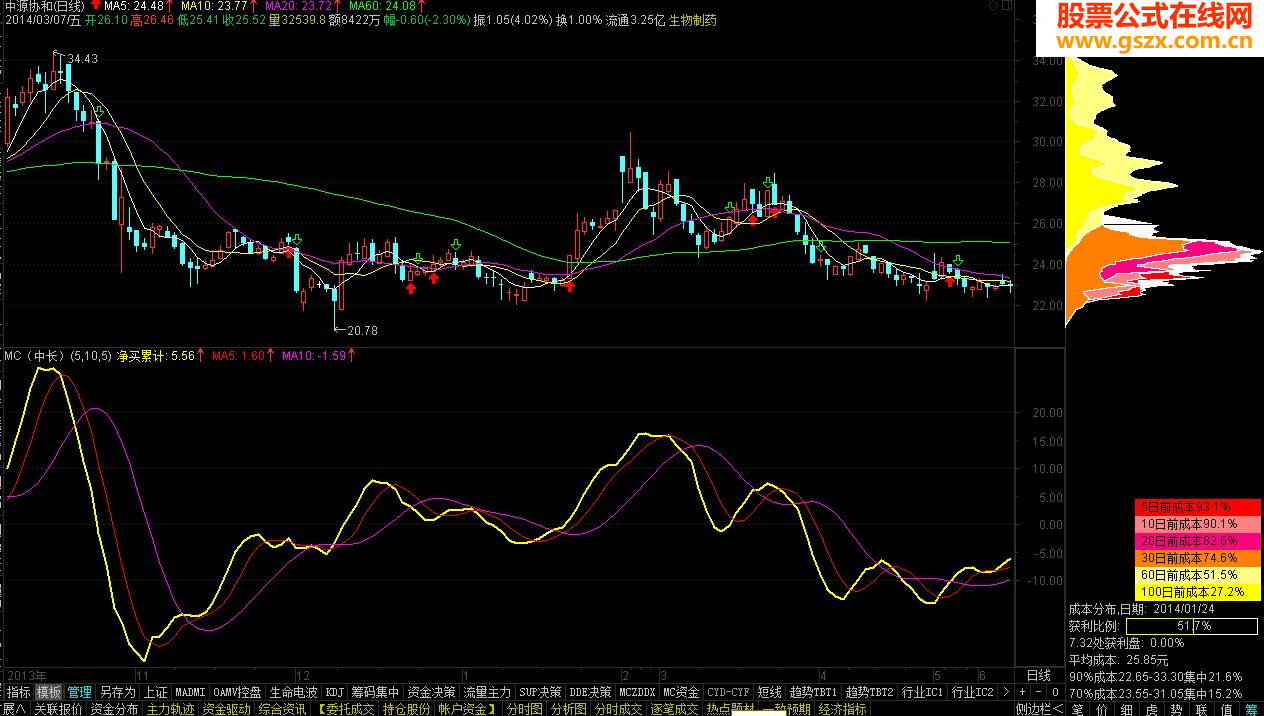The height and width of the screenshot is (716, 1264).
Task: Open the 逐笔成交 tab
Action: [x=674, y=709]
